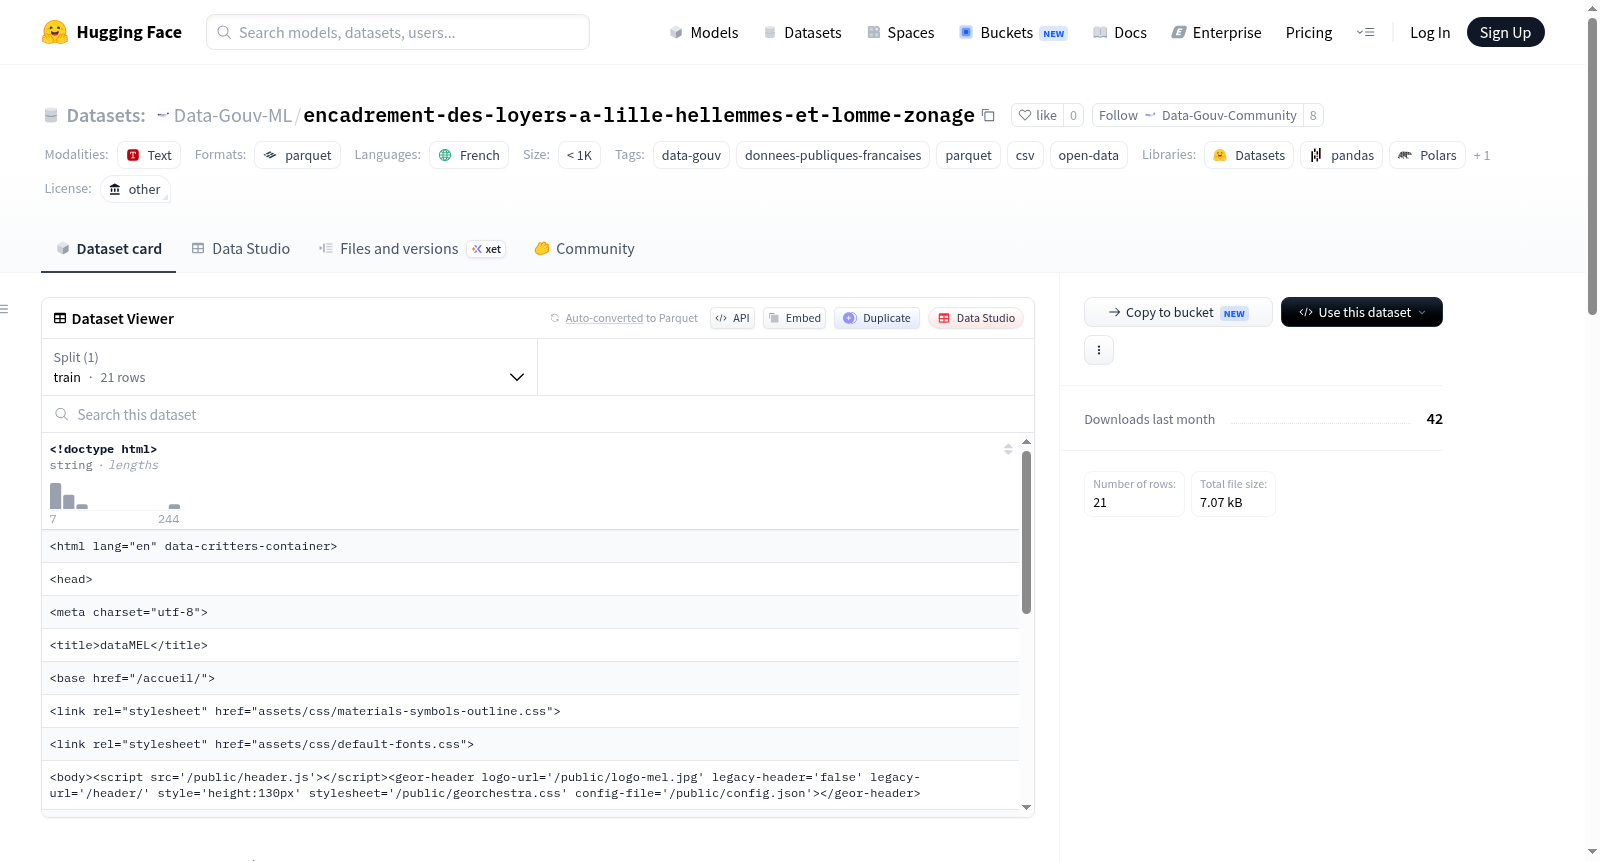1600x861 pixels.
Task: Click the sidebar outline toggle icon
Action: [x=5, y=309]
